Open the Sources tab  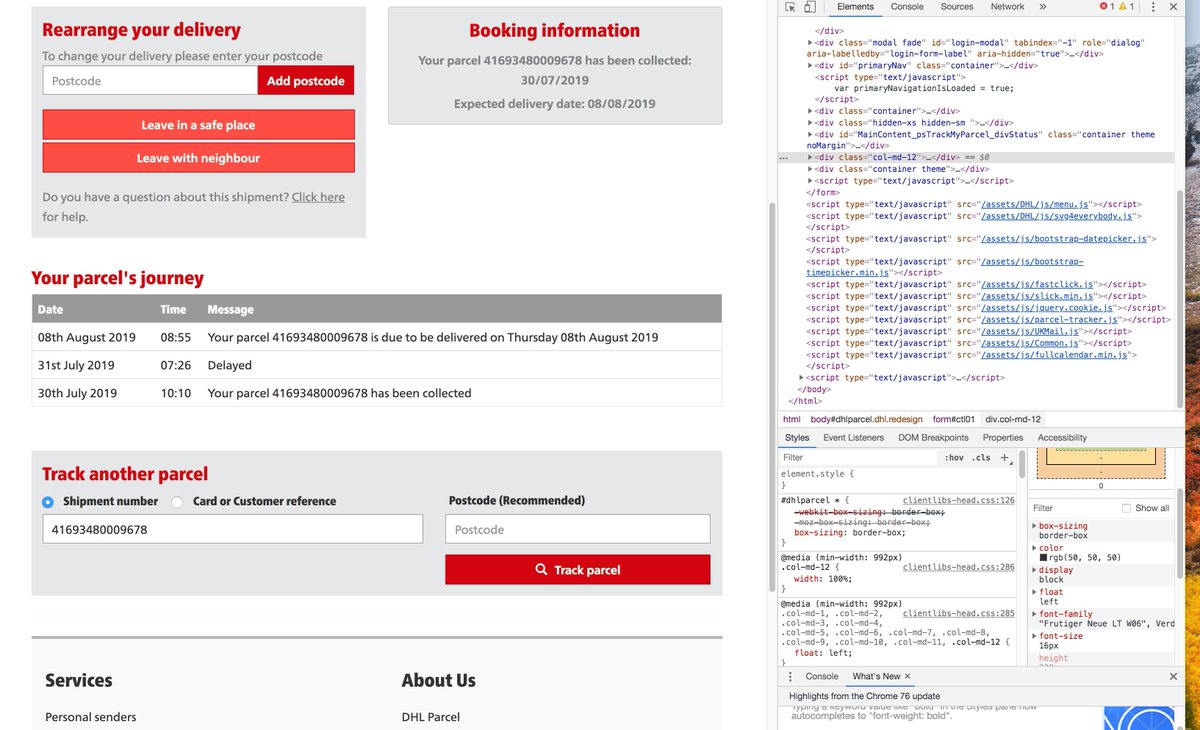(x=957, y=7)
